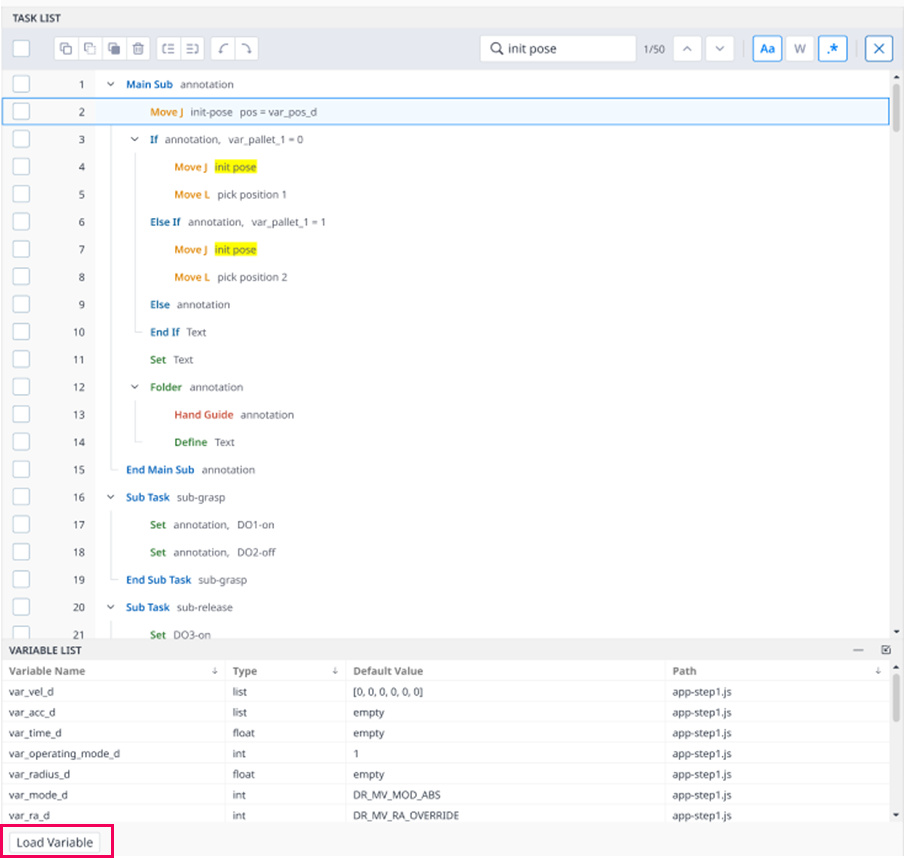Click the Cut icon with dashed square

90,48
